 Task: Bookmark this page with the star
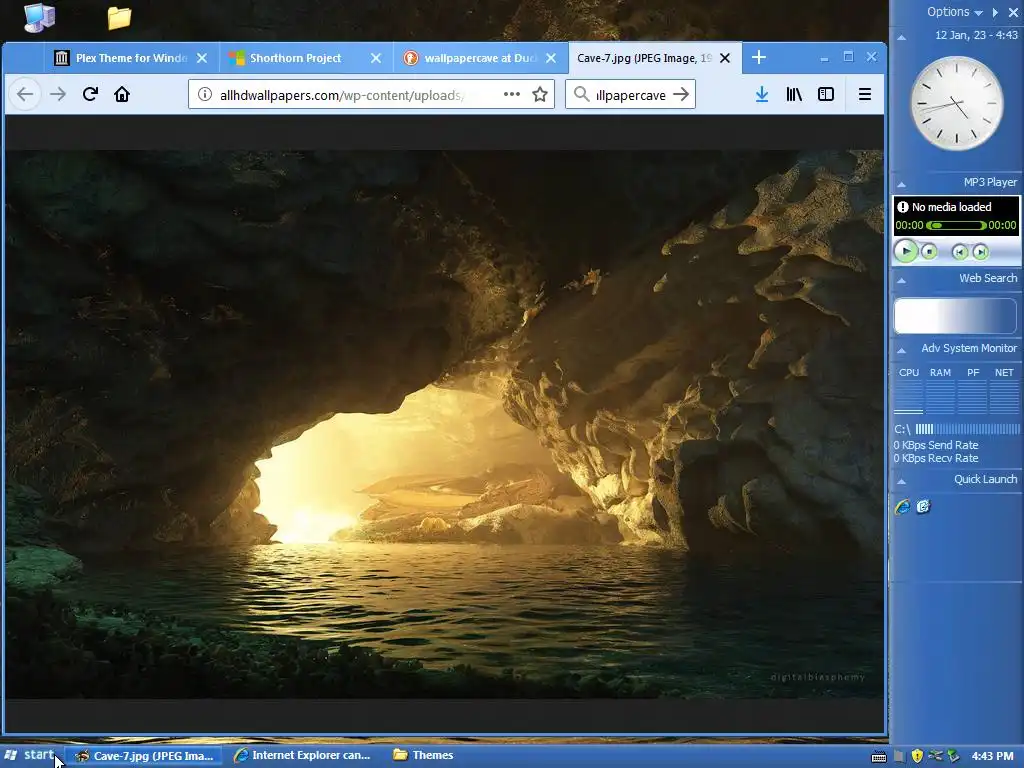point(540,95)
